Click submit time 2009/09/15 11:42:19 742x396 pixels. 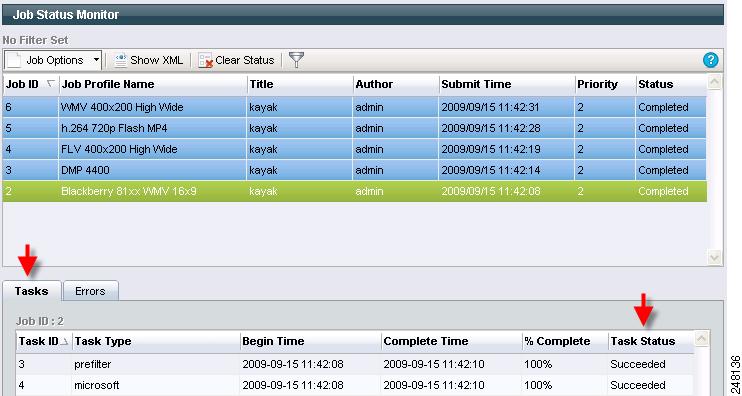click(490, 150)
